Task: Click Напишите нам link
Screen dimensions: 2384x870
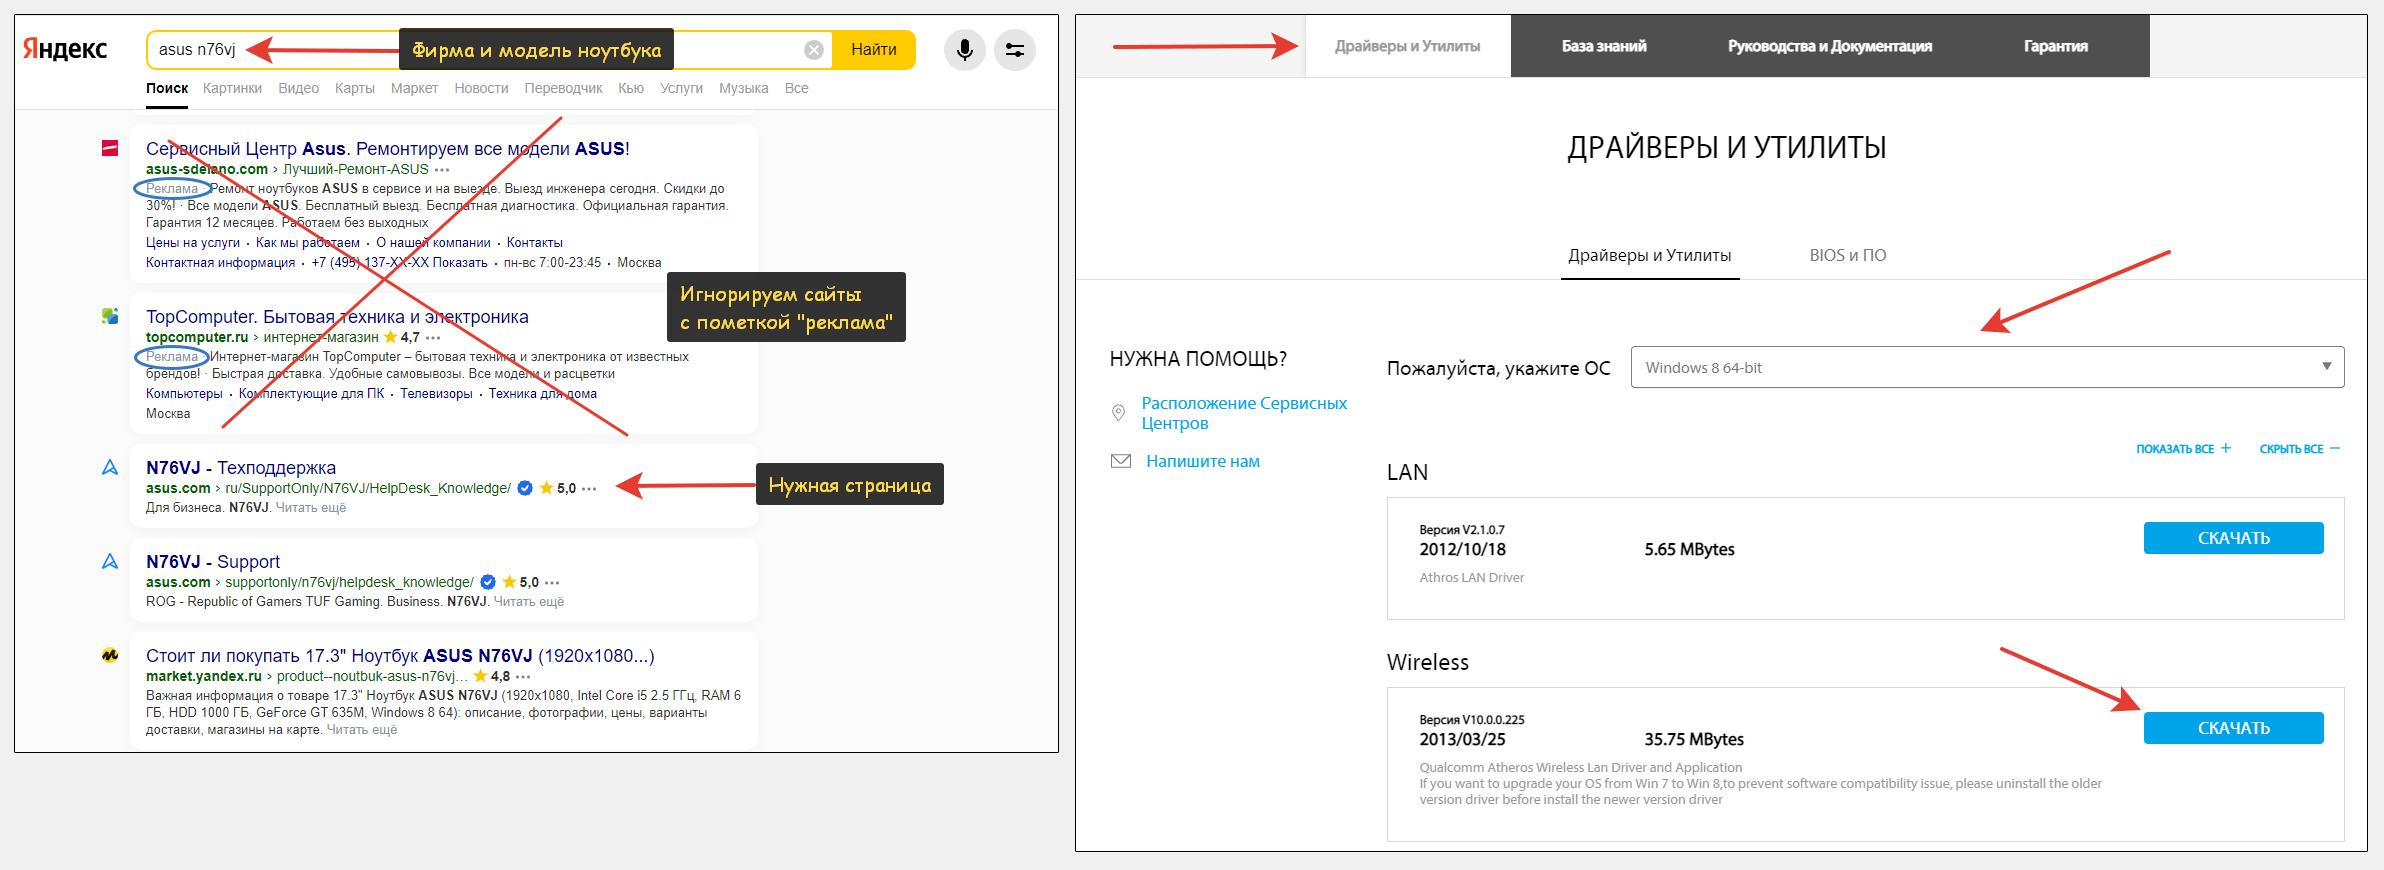Action: click(1203, 461)
